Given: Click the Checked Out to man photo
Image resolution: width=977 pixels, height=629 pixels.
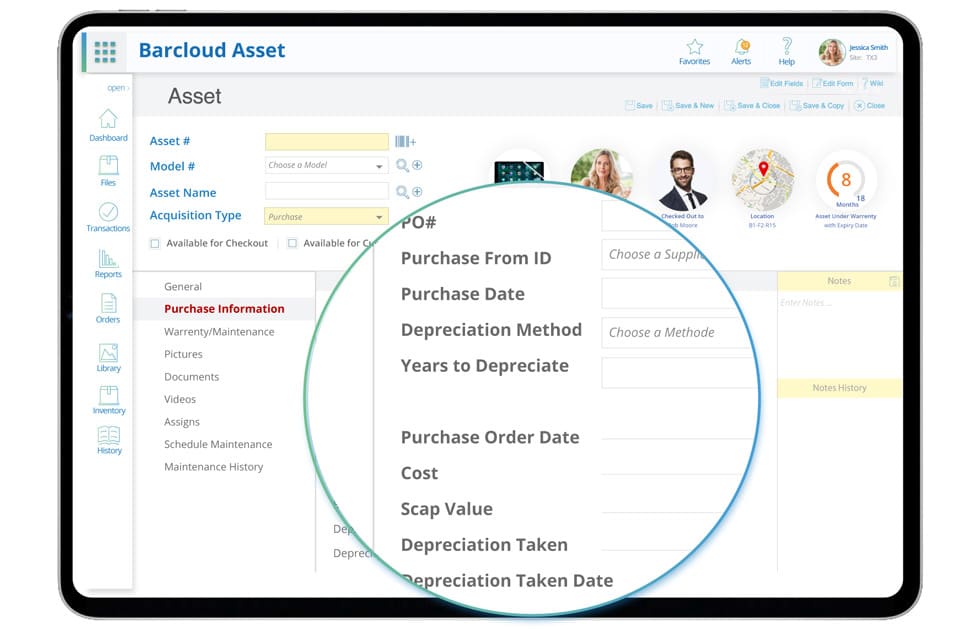Looking at the screenshot, I should coord(683,180).
